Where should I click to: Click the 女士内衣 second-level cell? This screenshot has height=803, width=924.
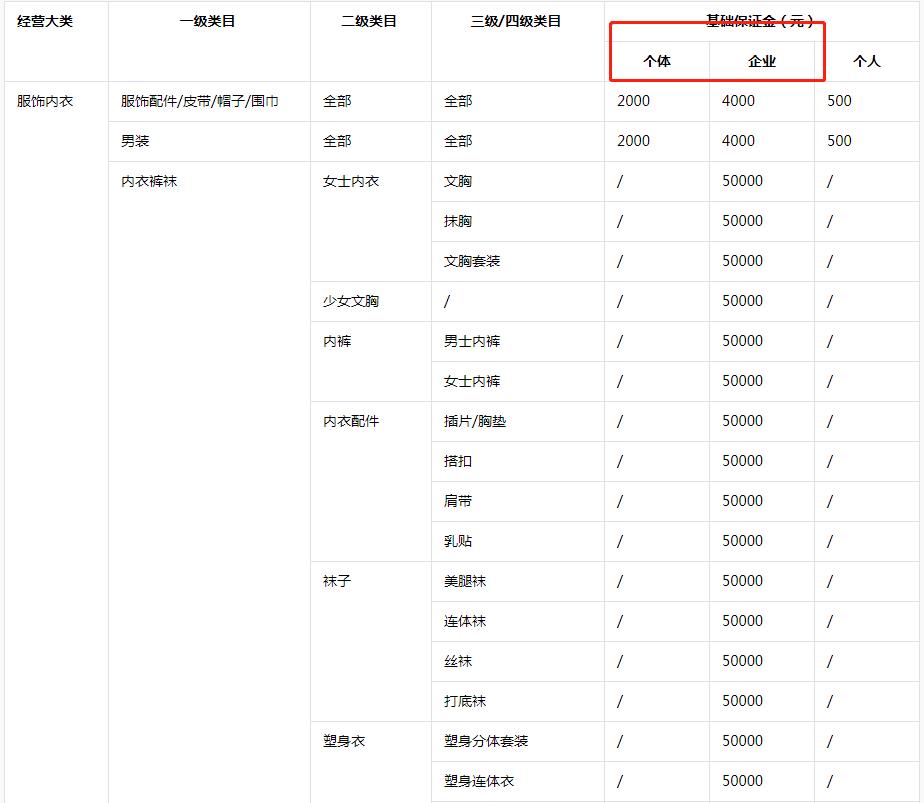click(350, 181)
